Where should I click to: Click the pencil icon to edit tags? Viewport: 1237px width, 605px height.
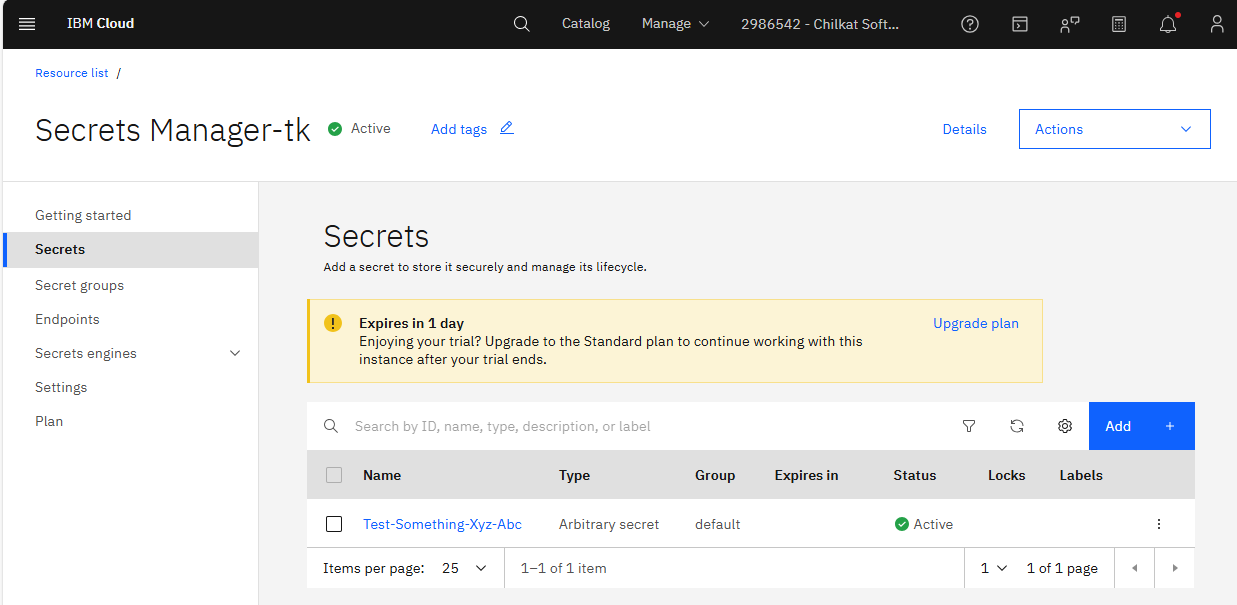507,128
